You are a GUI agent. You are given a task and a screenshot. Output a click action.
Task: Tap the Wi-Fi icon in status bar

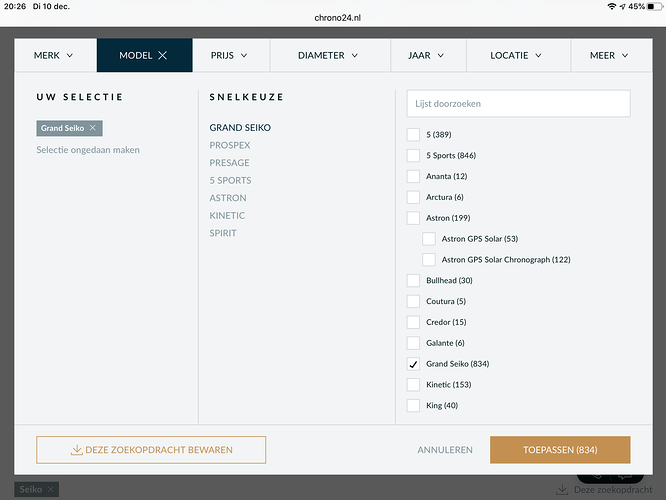[x=612, y=6]
